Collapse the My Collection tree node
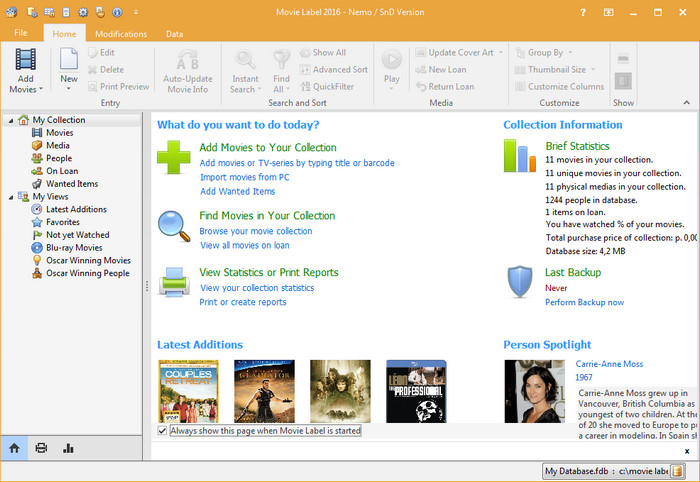 11,120
